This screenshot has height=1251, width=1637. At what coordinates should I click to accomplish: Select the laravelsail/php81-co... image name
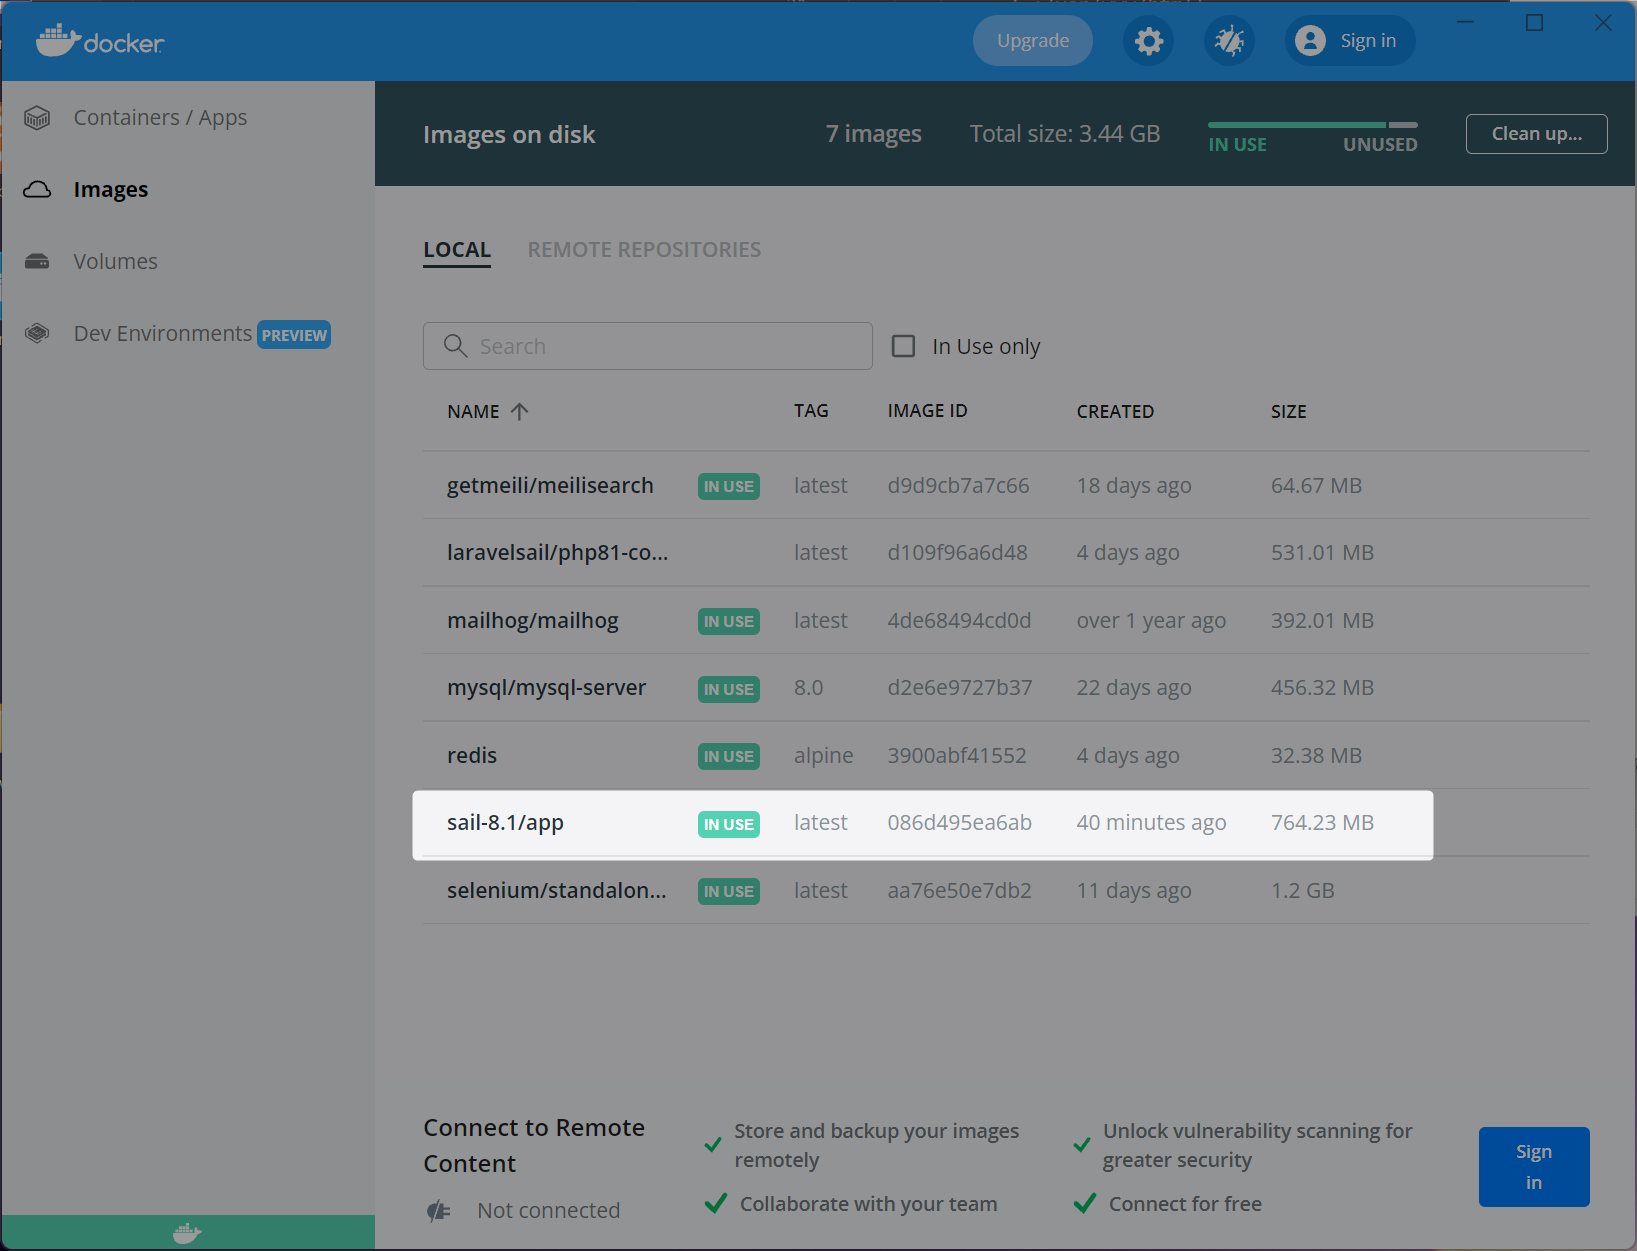558,553
